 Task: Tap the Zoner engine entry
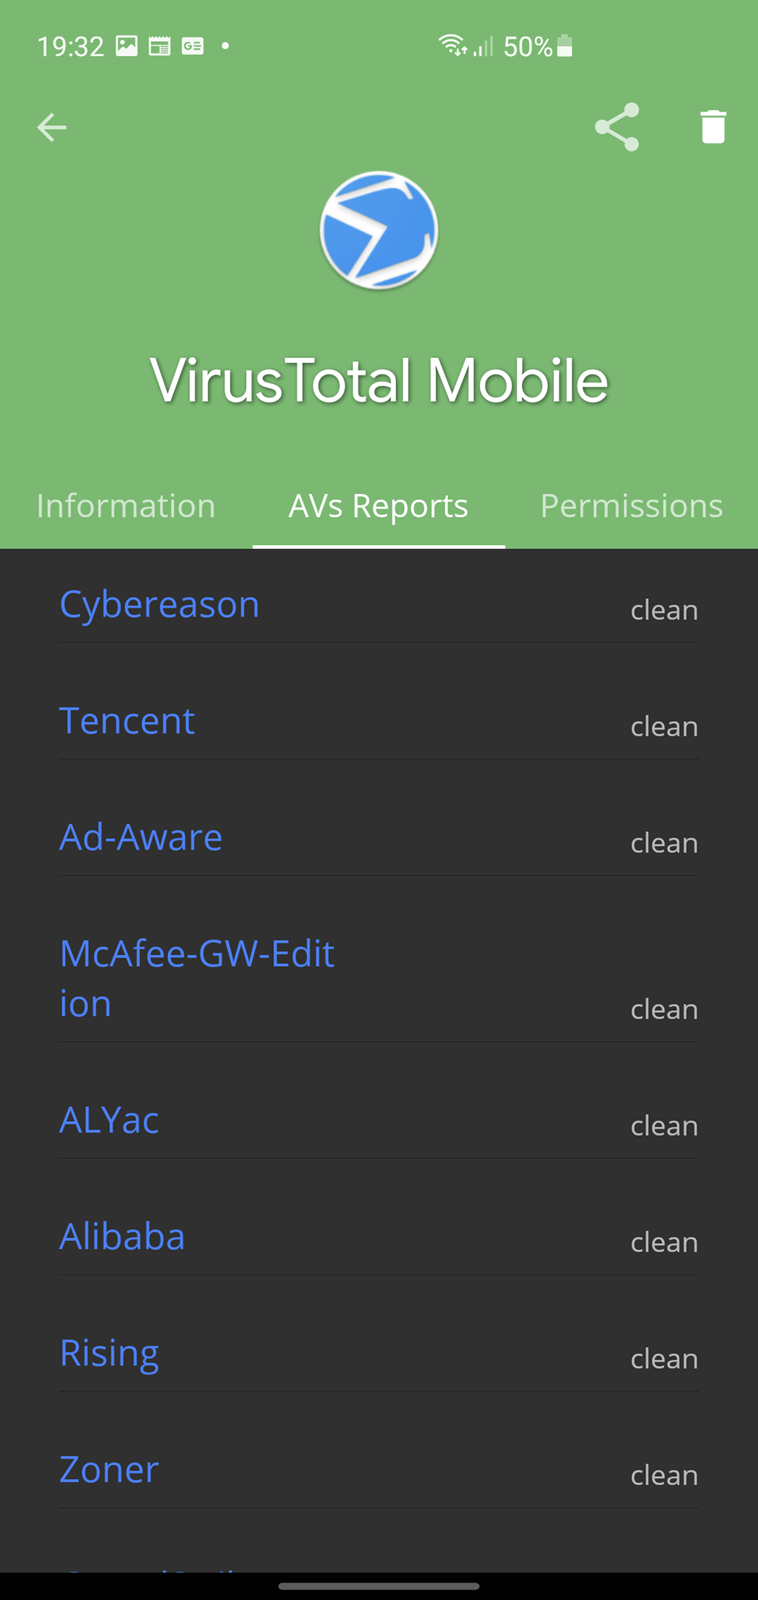109,1469
